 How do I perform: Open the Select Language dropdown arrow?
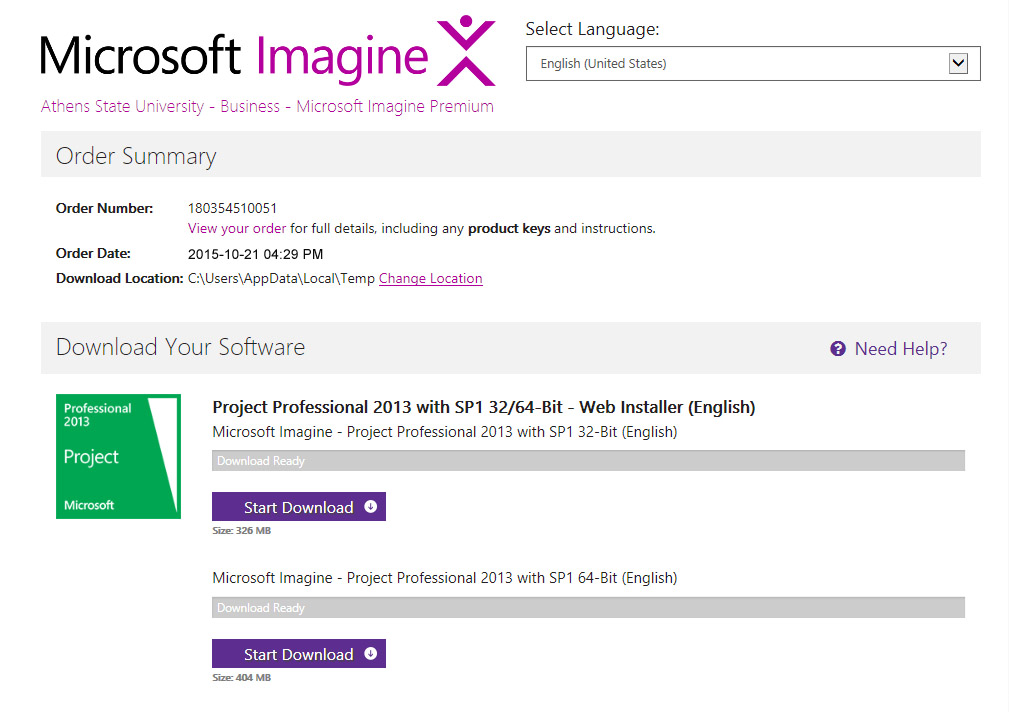pos(958,64)
